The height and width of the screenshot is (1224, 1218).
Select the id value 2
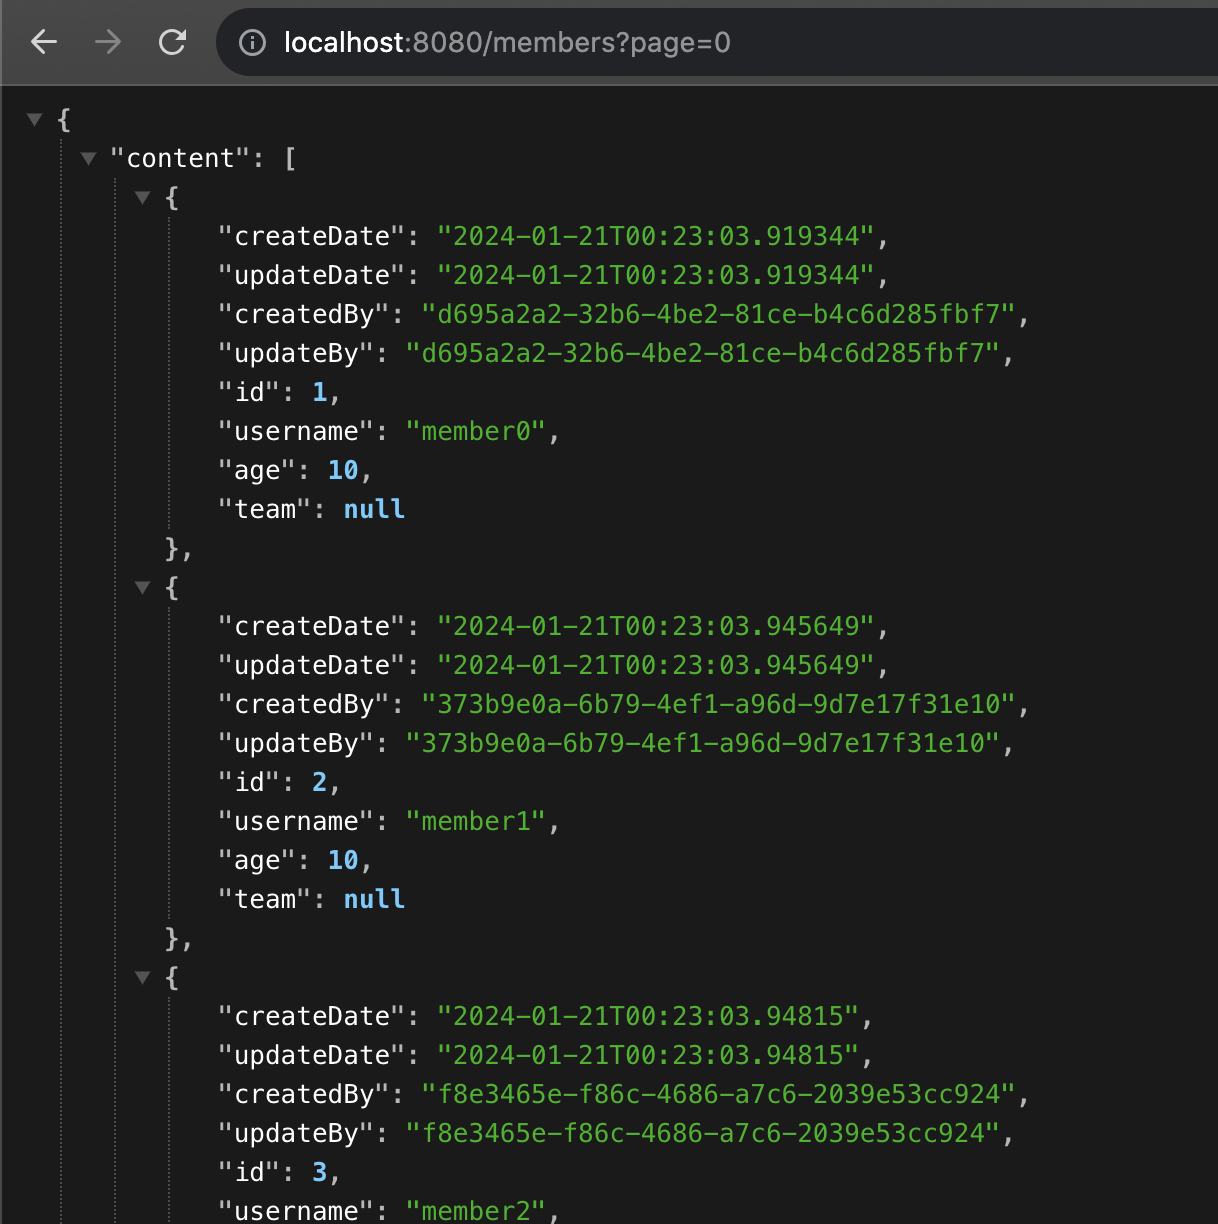[320, 782]
